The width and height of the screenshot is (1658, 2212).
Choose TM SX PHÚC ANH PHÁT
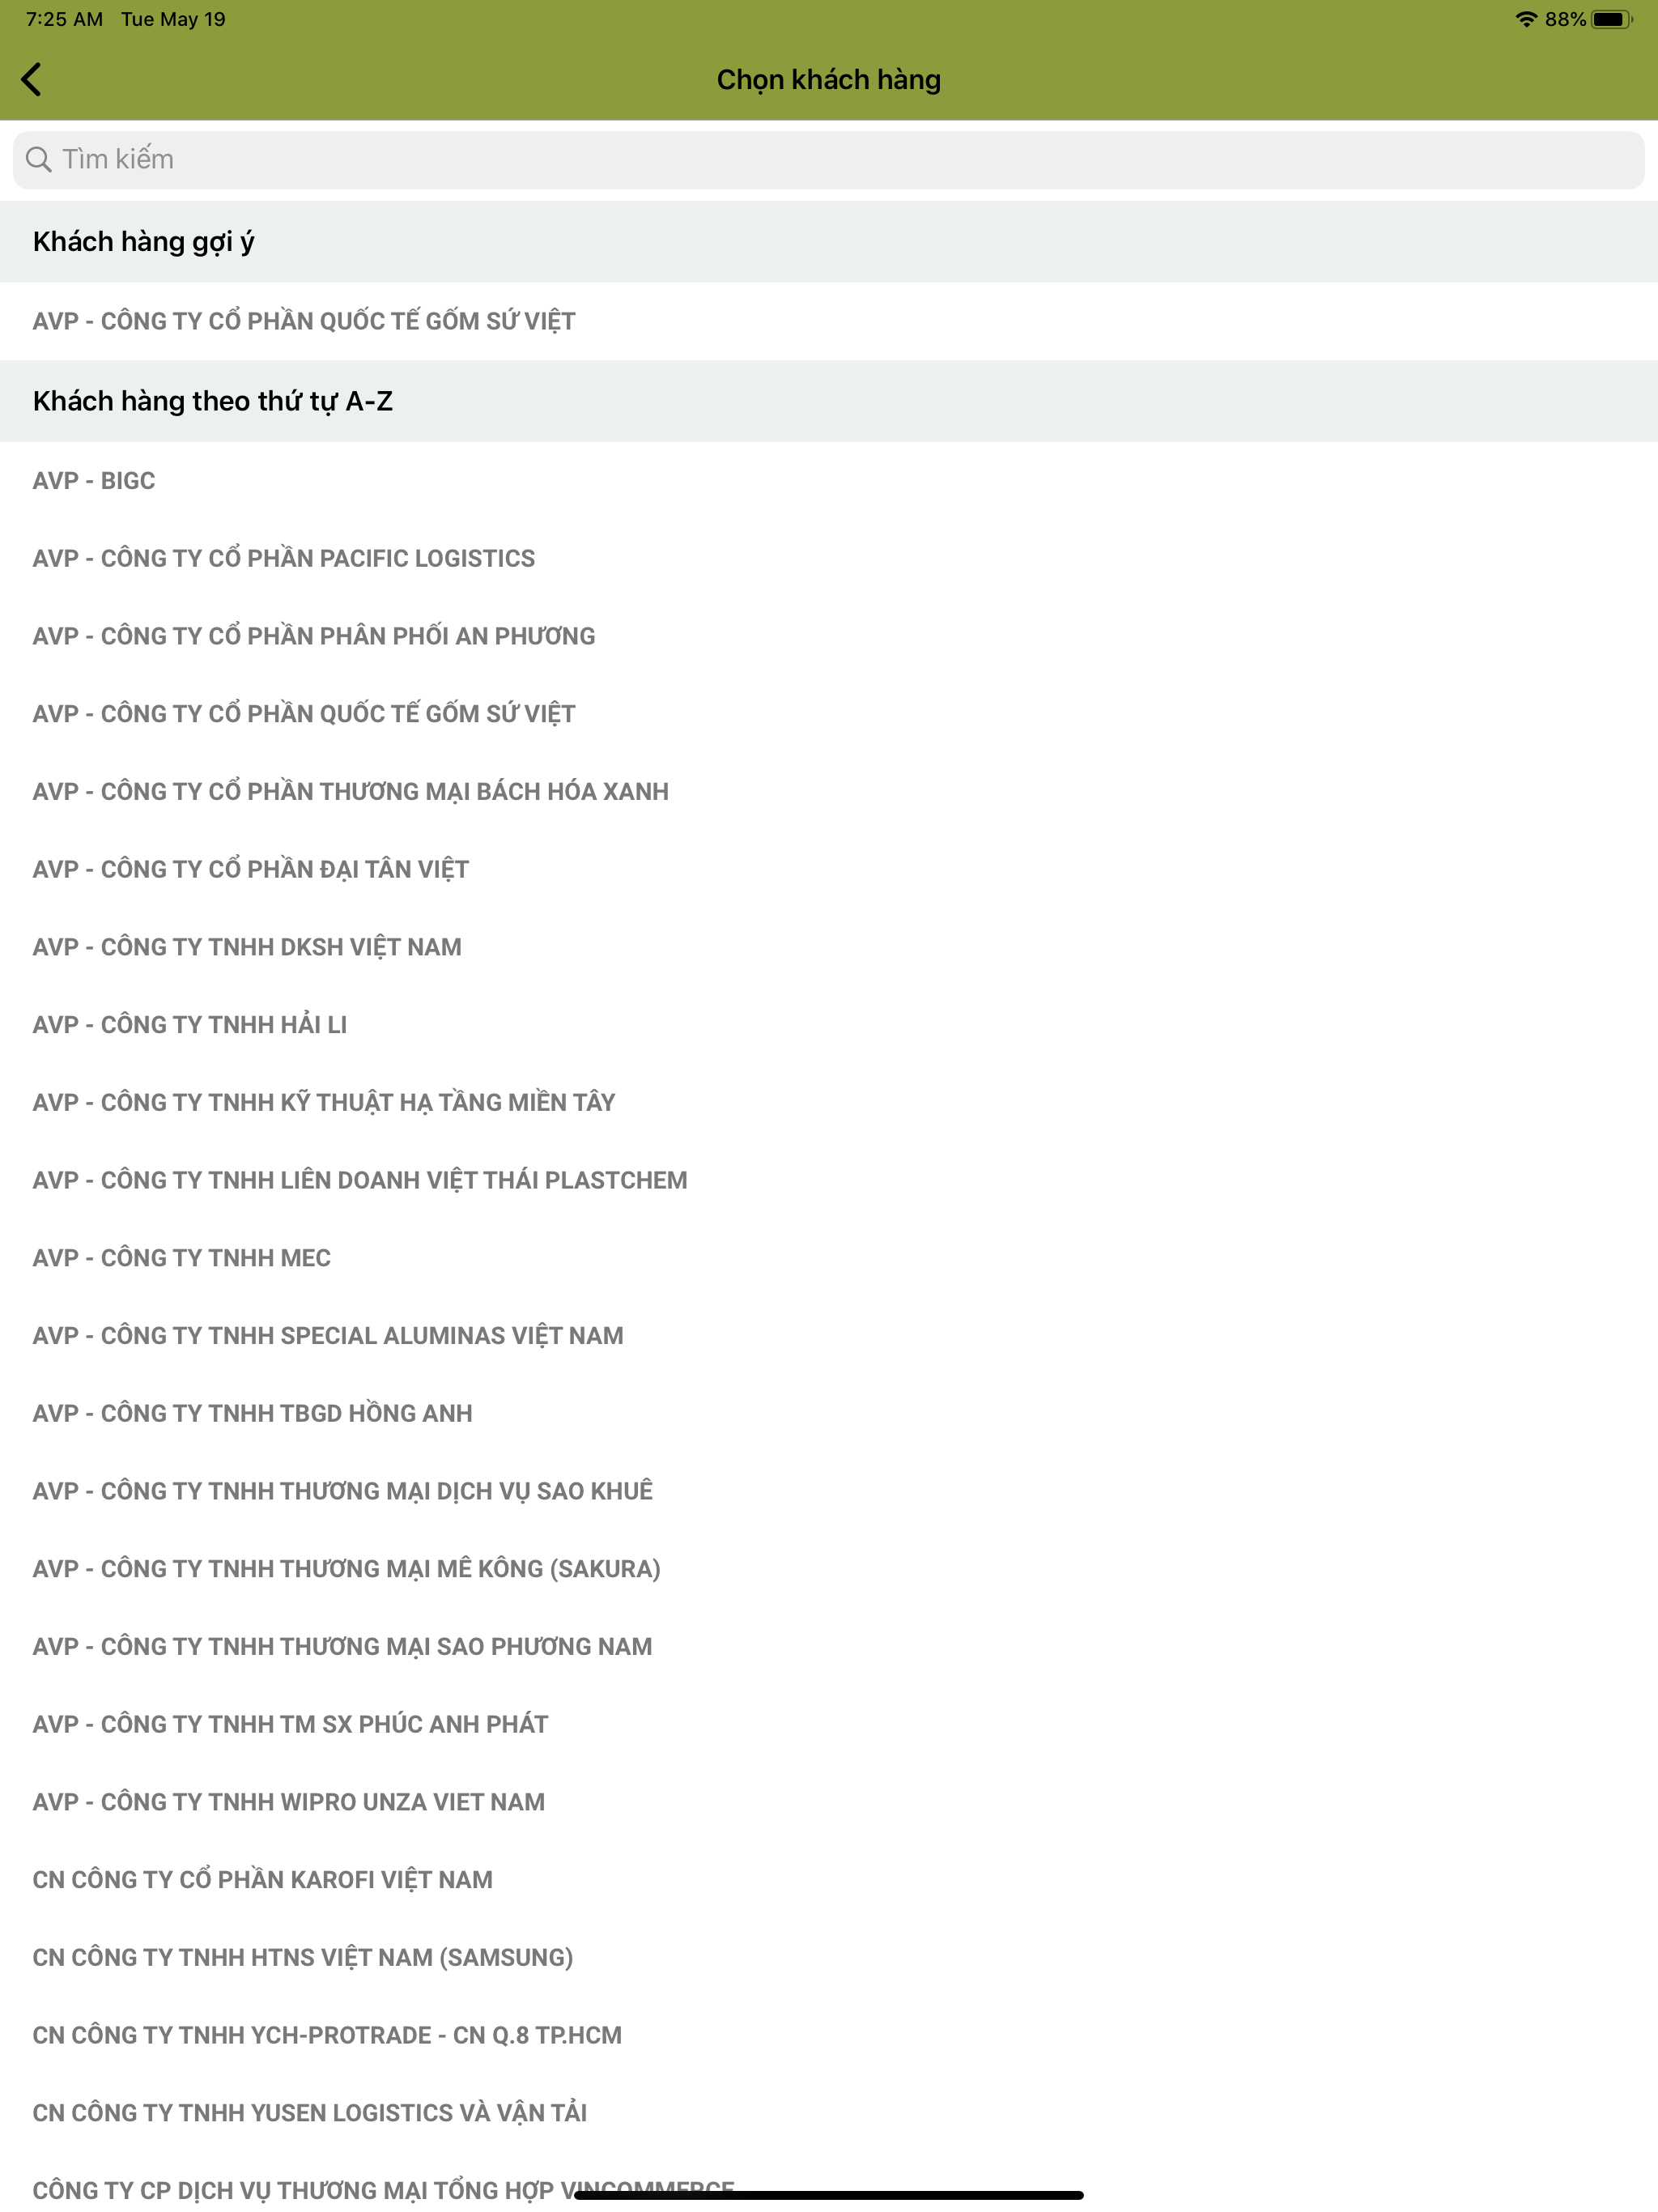[829, 1725]
